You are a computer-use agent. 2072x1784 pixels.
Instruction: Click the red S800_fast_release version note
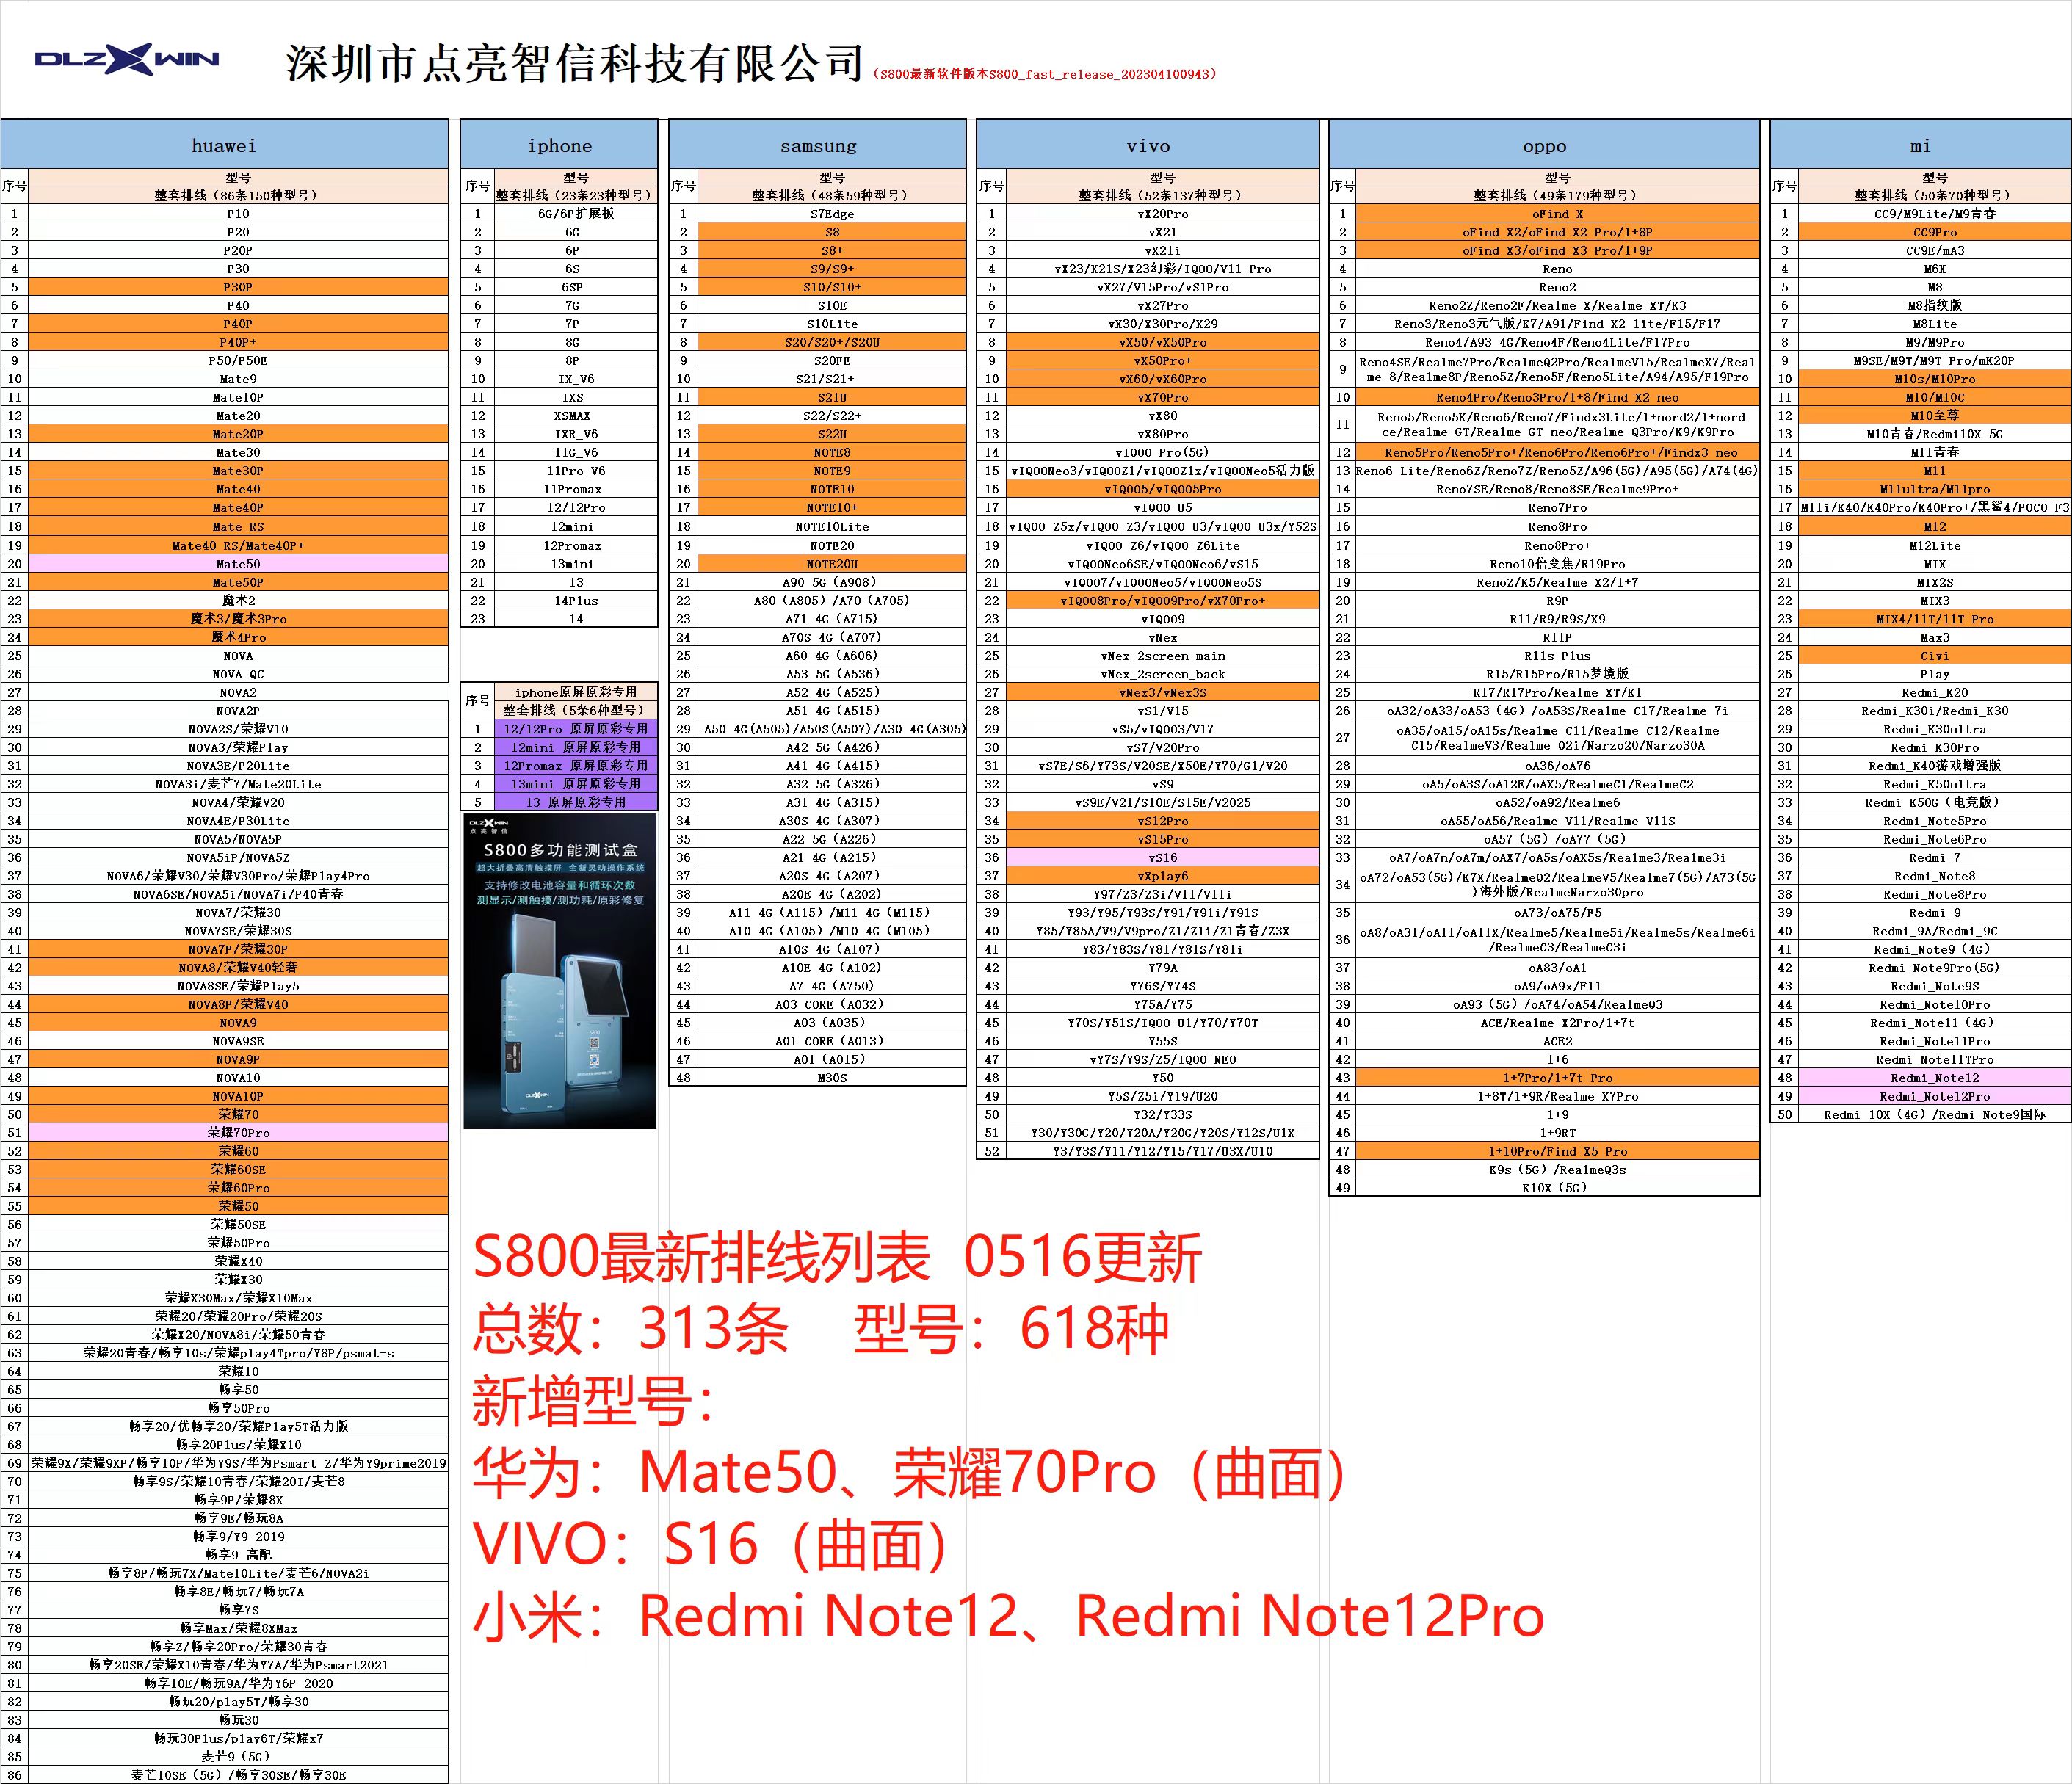[1046, 74]
